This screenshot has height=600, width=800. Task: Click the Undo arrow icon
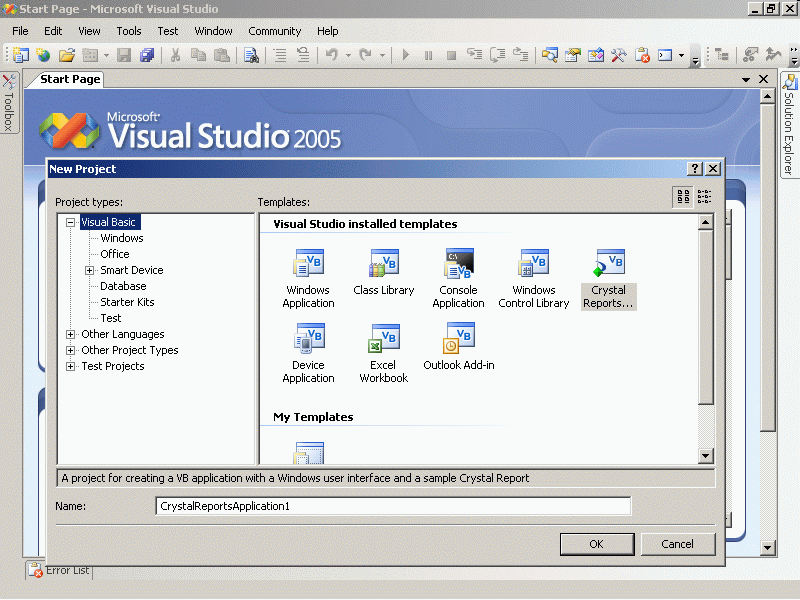[332, 55]
